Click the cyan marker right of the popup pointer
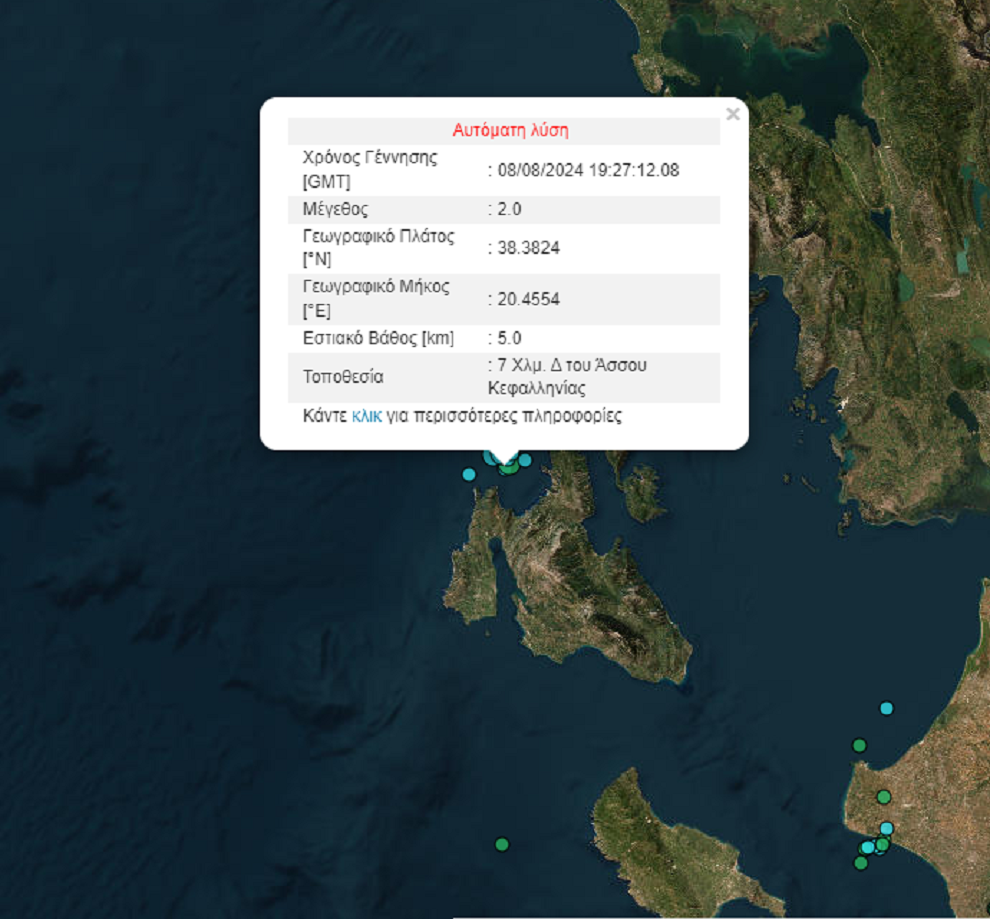Image resolution: width=990 pixels, height=919 pixels. 525,460
